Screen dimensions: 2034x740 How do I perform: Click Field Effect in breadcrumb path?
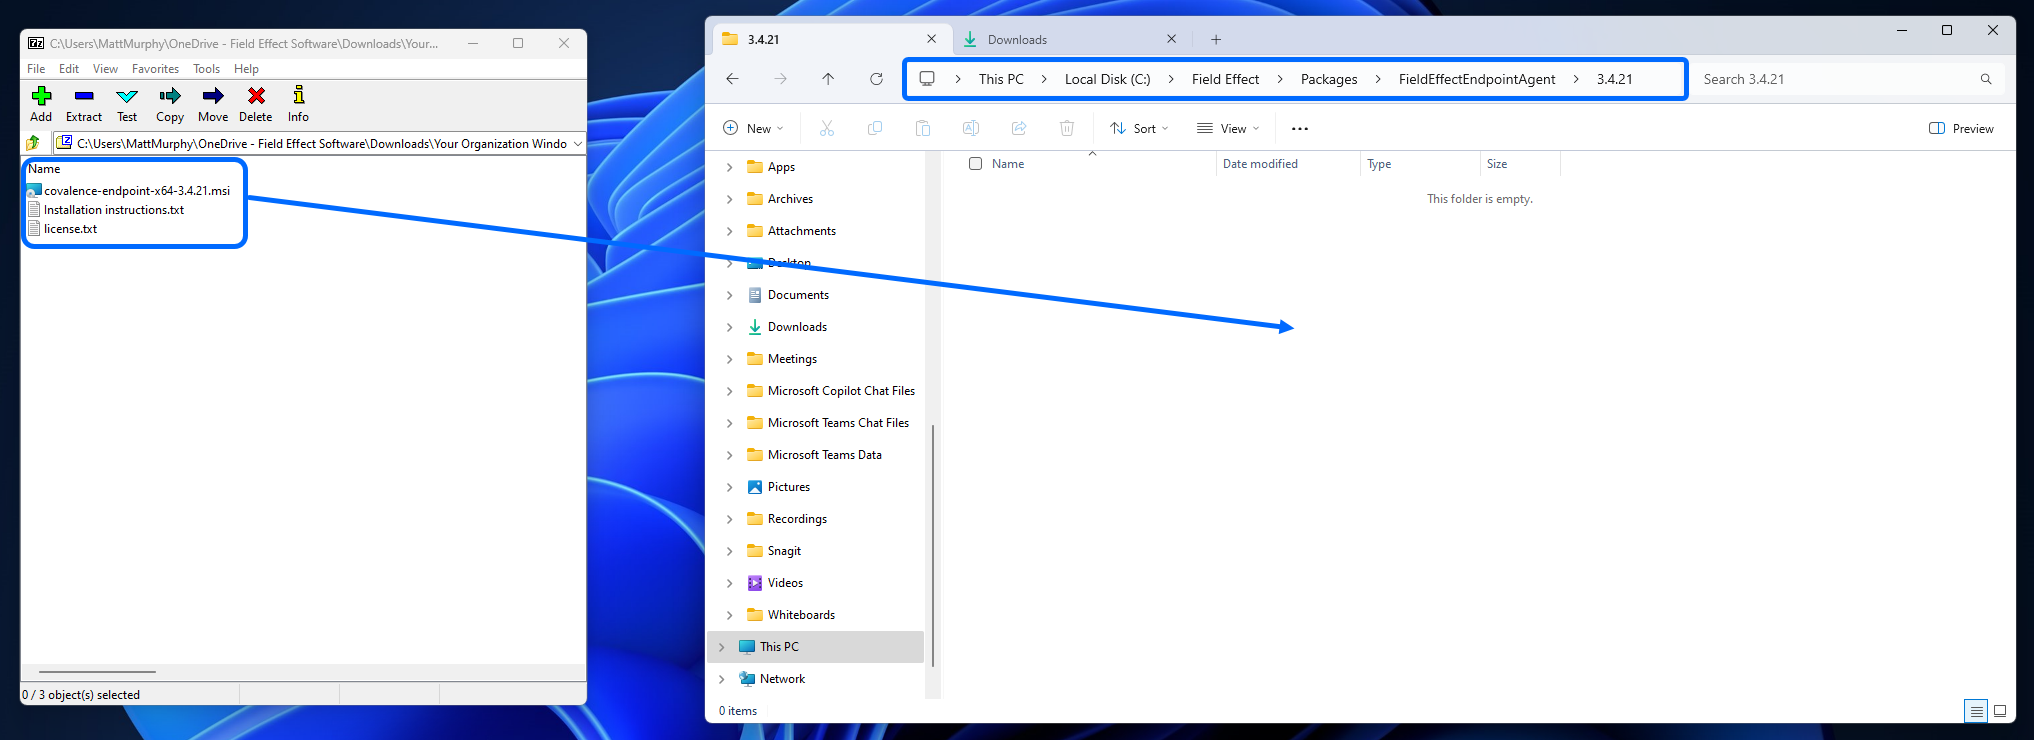click(x=1225, y=79)
